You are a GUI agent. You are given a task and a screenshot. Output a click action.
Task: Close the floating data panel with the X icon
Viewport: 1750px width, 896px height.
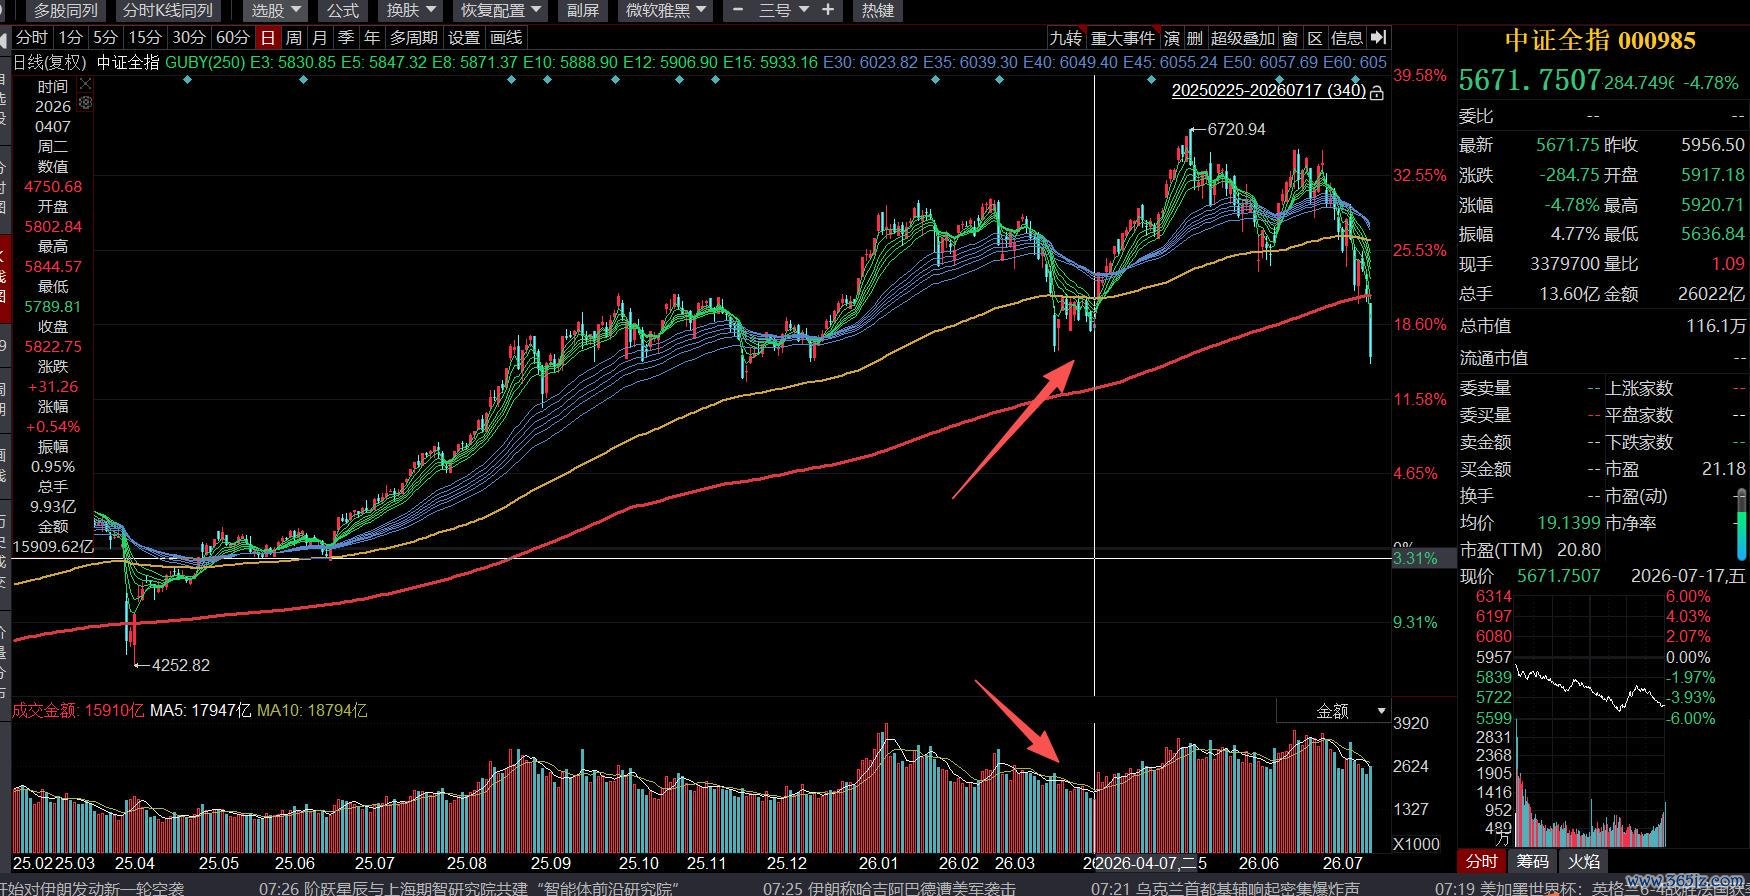click(x=85, y=86)
